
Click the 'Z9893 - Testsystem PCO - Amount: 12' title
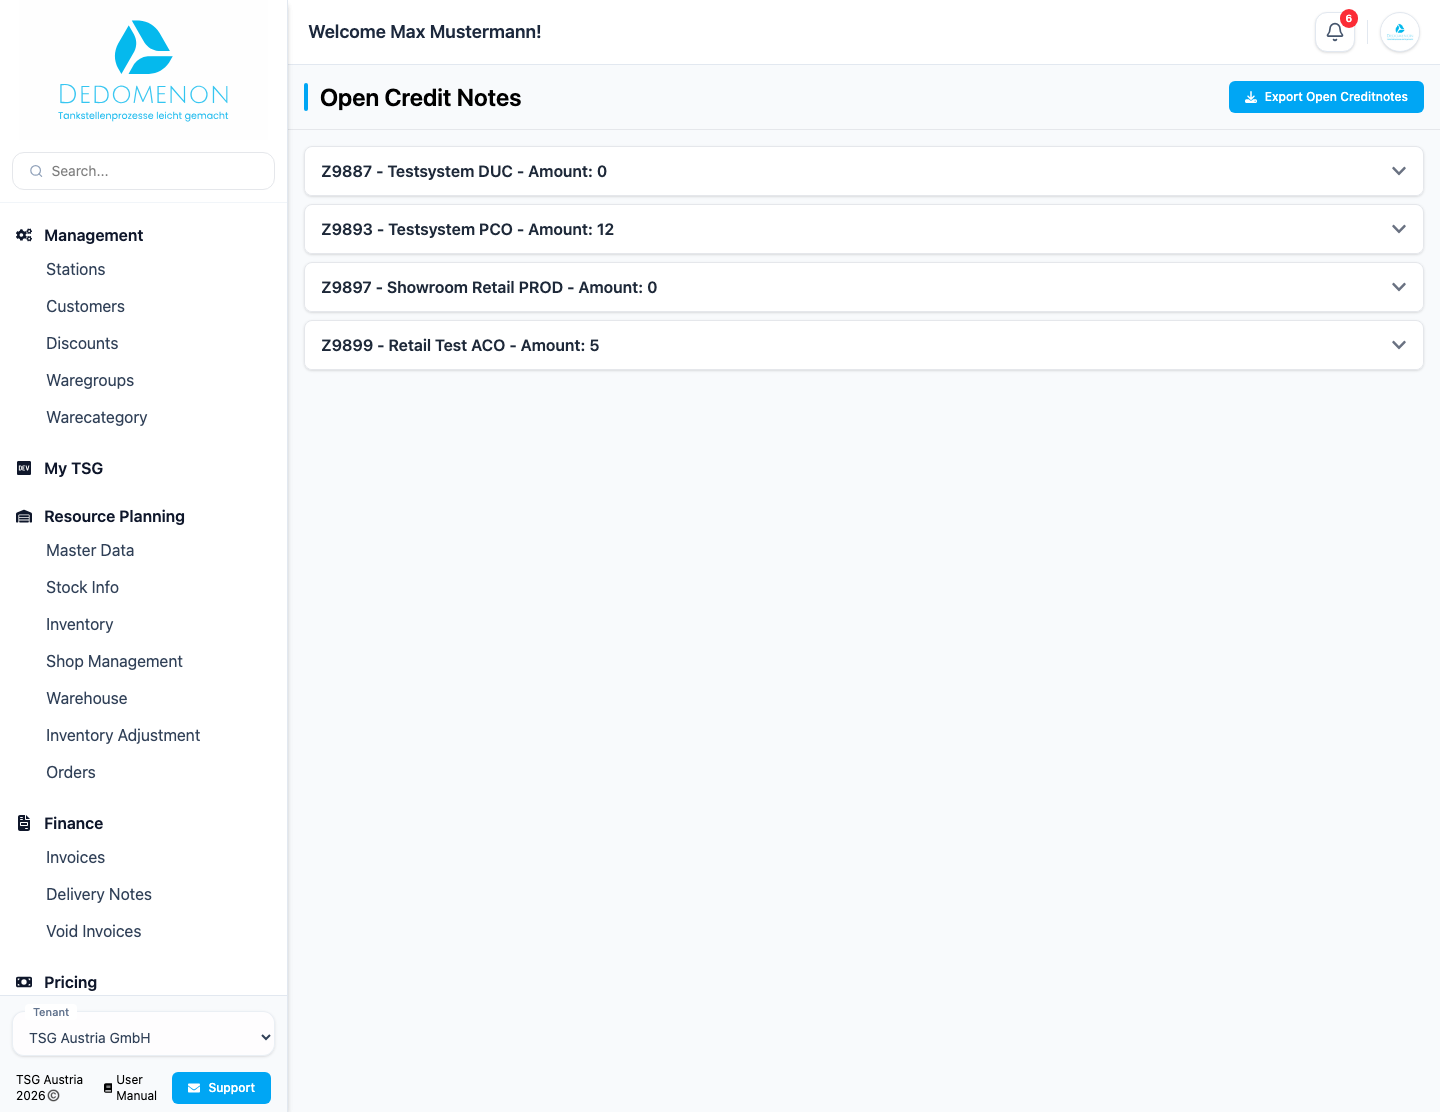468,229
